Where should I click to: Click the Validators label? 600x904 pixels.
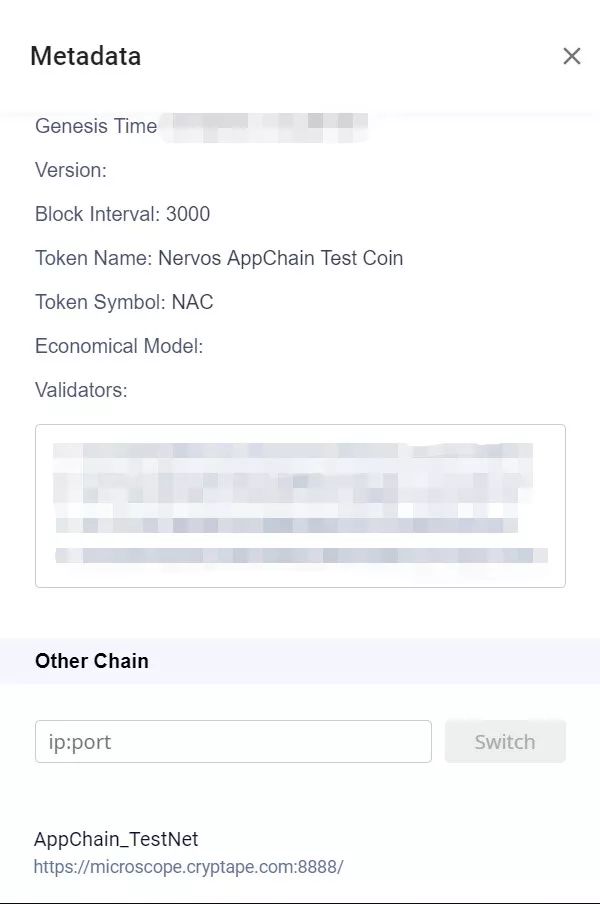pyautogui.click(x=81, y=390)
